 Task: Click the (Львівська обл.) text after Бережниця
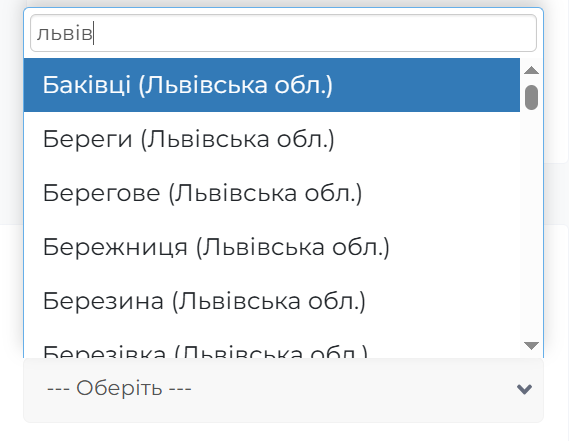point(292,248)
